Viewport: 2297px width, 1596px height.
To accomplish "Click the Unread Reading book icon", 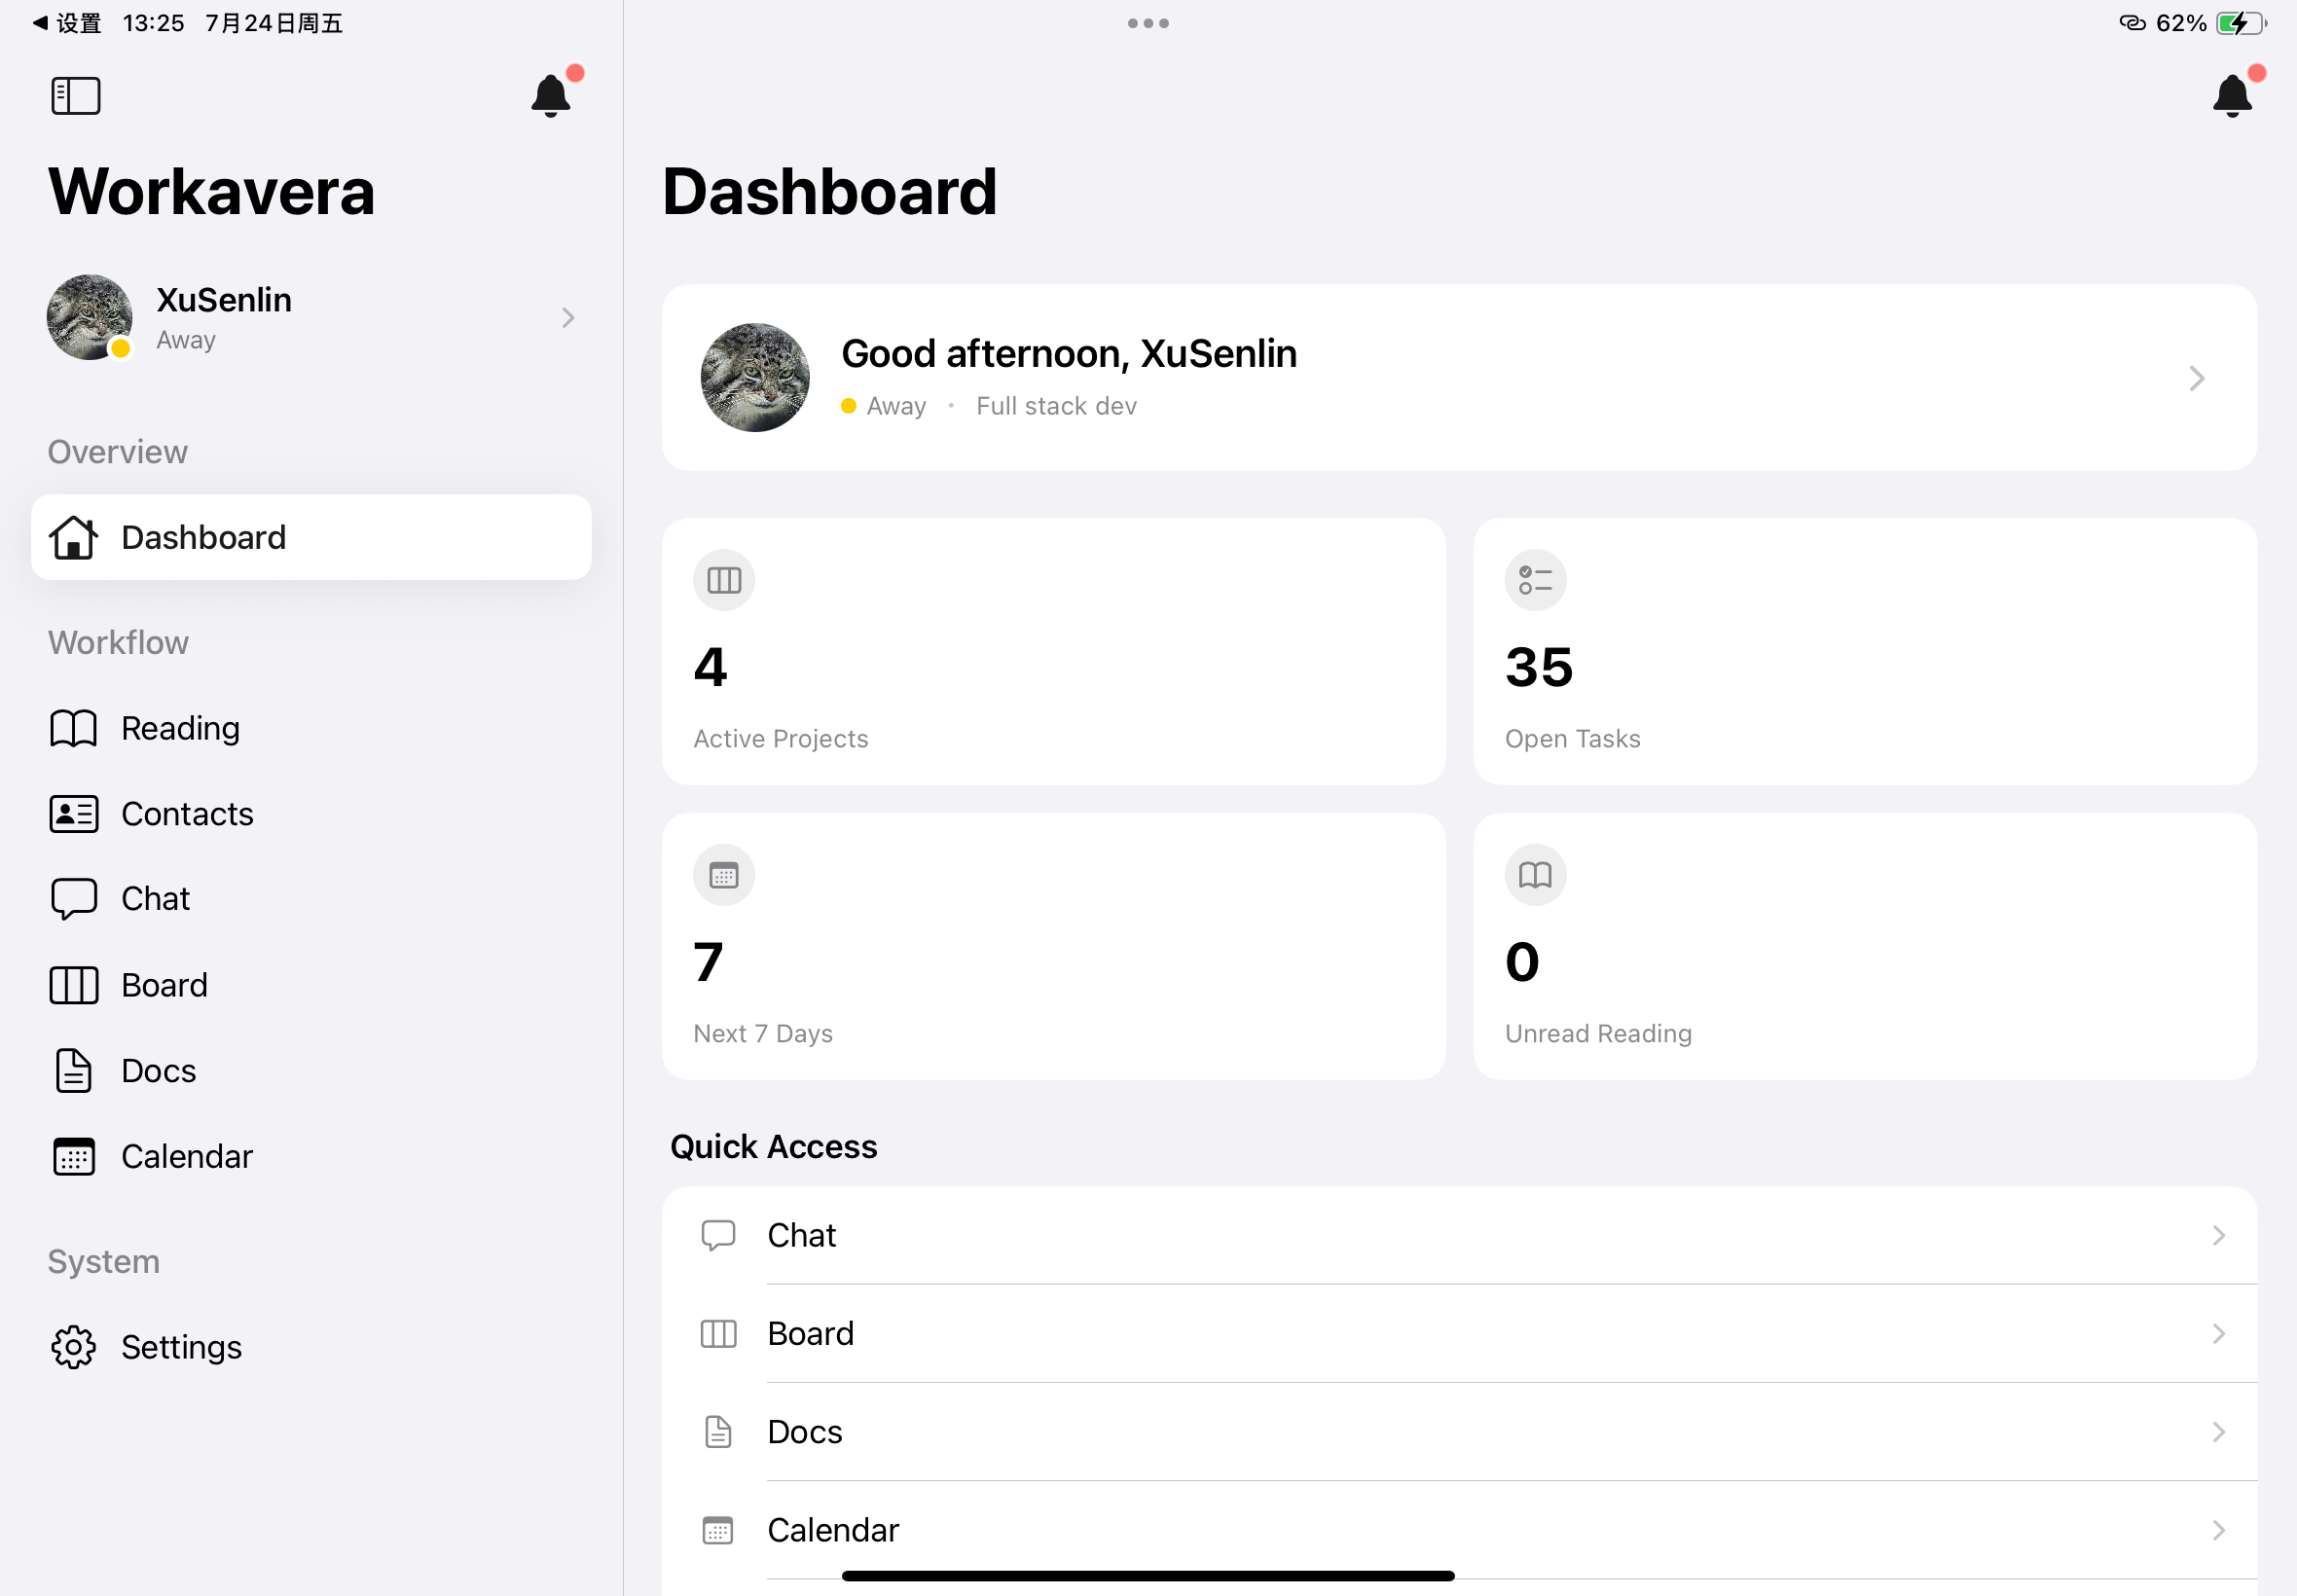I will coord(1535,875).
